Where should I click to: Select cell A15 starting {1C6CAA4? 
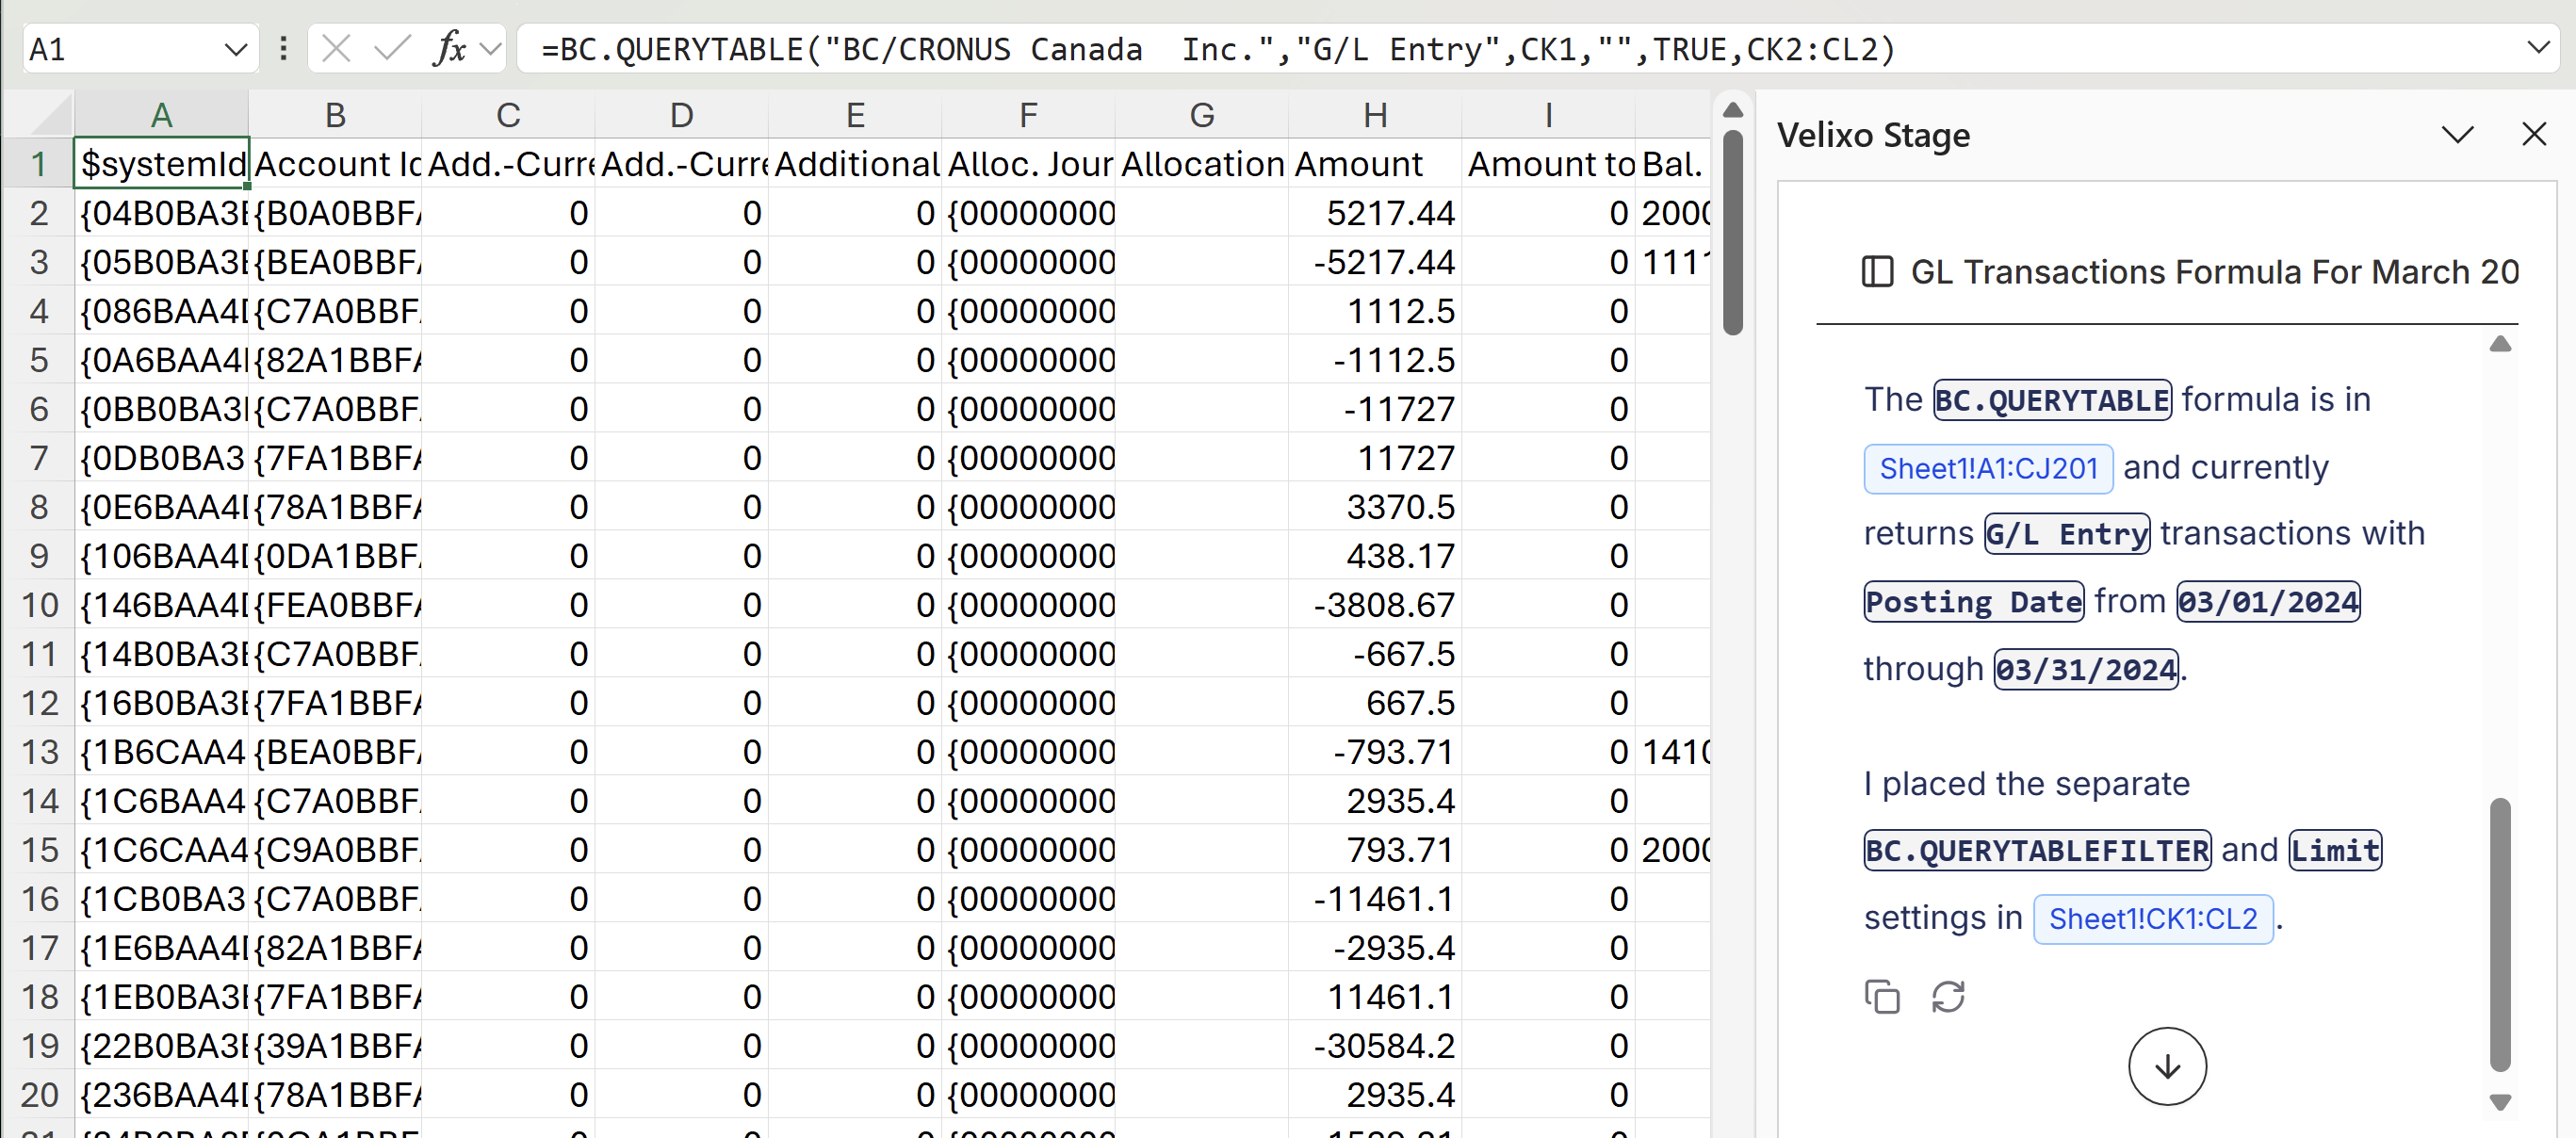(161, 849)
